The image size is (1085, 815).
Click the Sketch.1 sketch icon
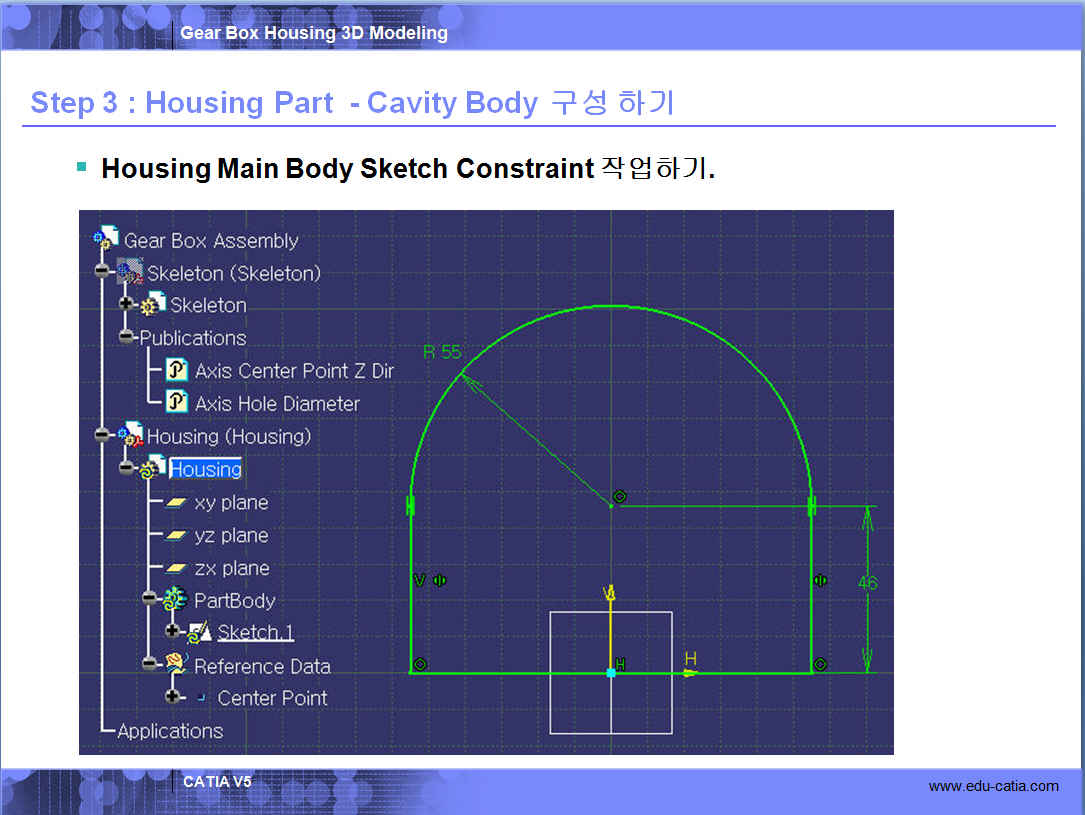200,632
